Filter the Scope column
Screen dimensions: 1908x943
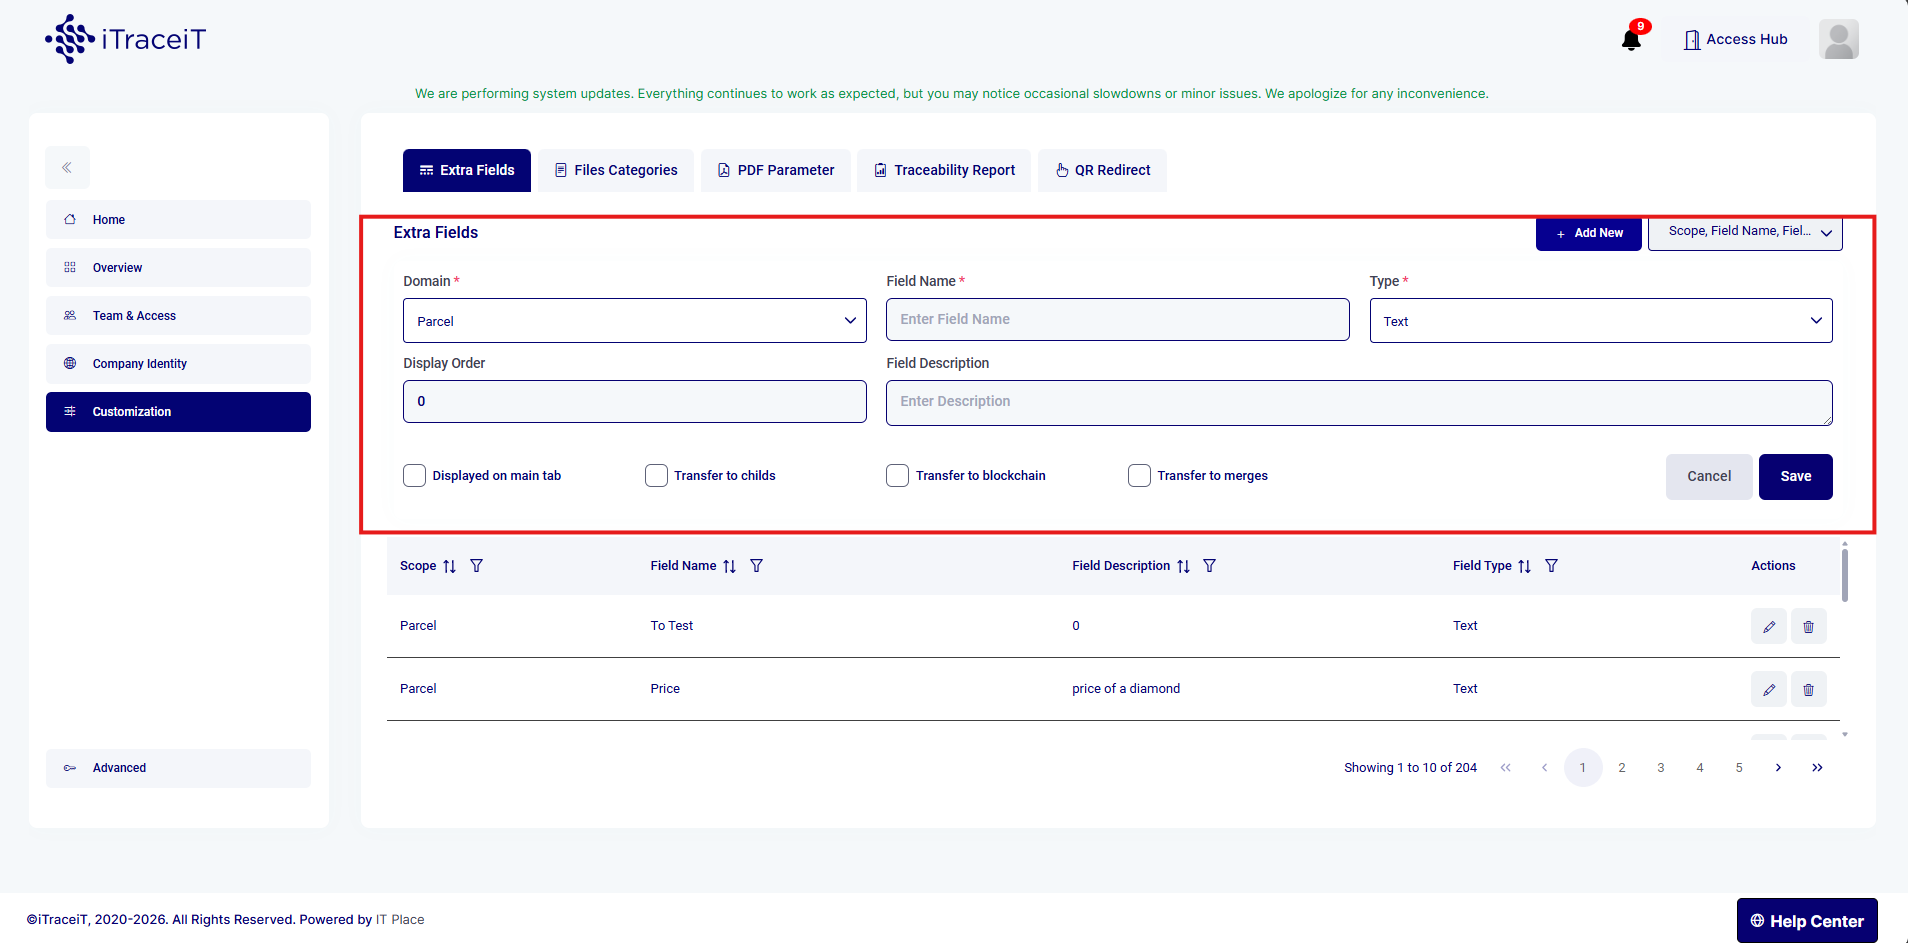click(x=477, y=566)
